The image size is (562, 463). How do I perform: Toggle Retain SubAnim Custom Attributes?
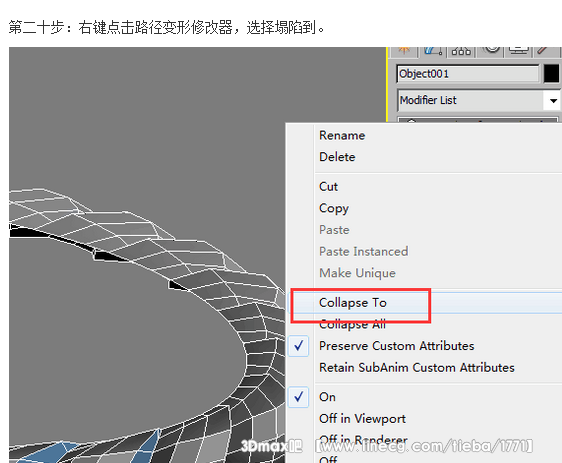pos(417,368)
